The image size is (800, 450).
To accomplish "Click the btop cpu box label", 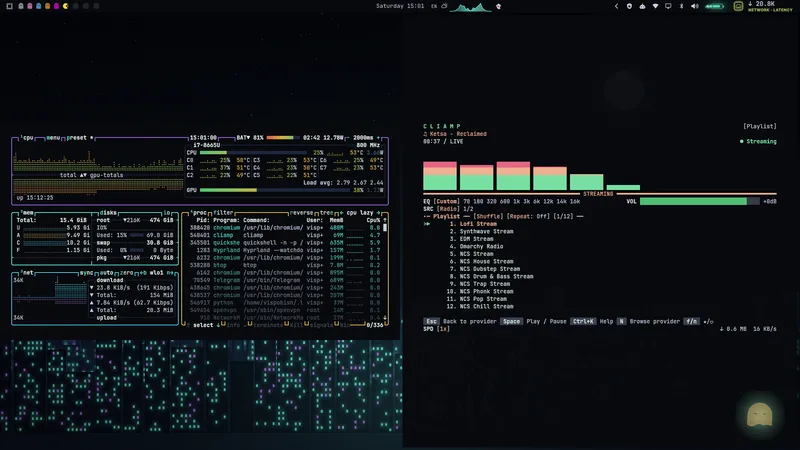I will coord(28,138).
